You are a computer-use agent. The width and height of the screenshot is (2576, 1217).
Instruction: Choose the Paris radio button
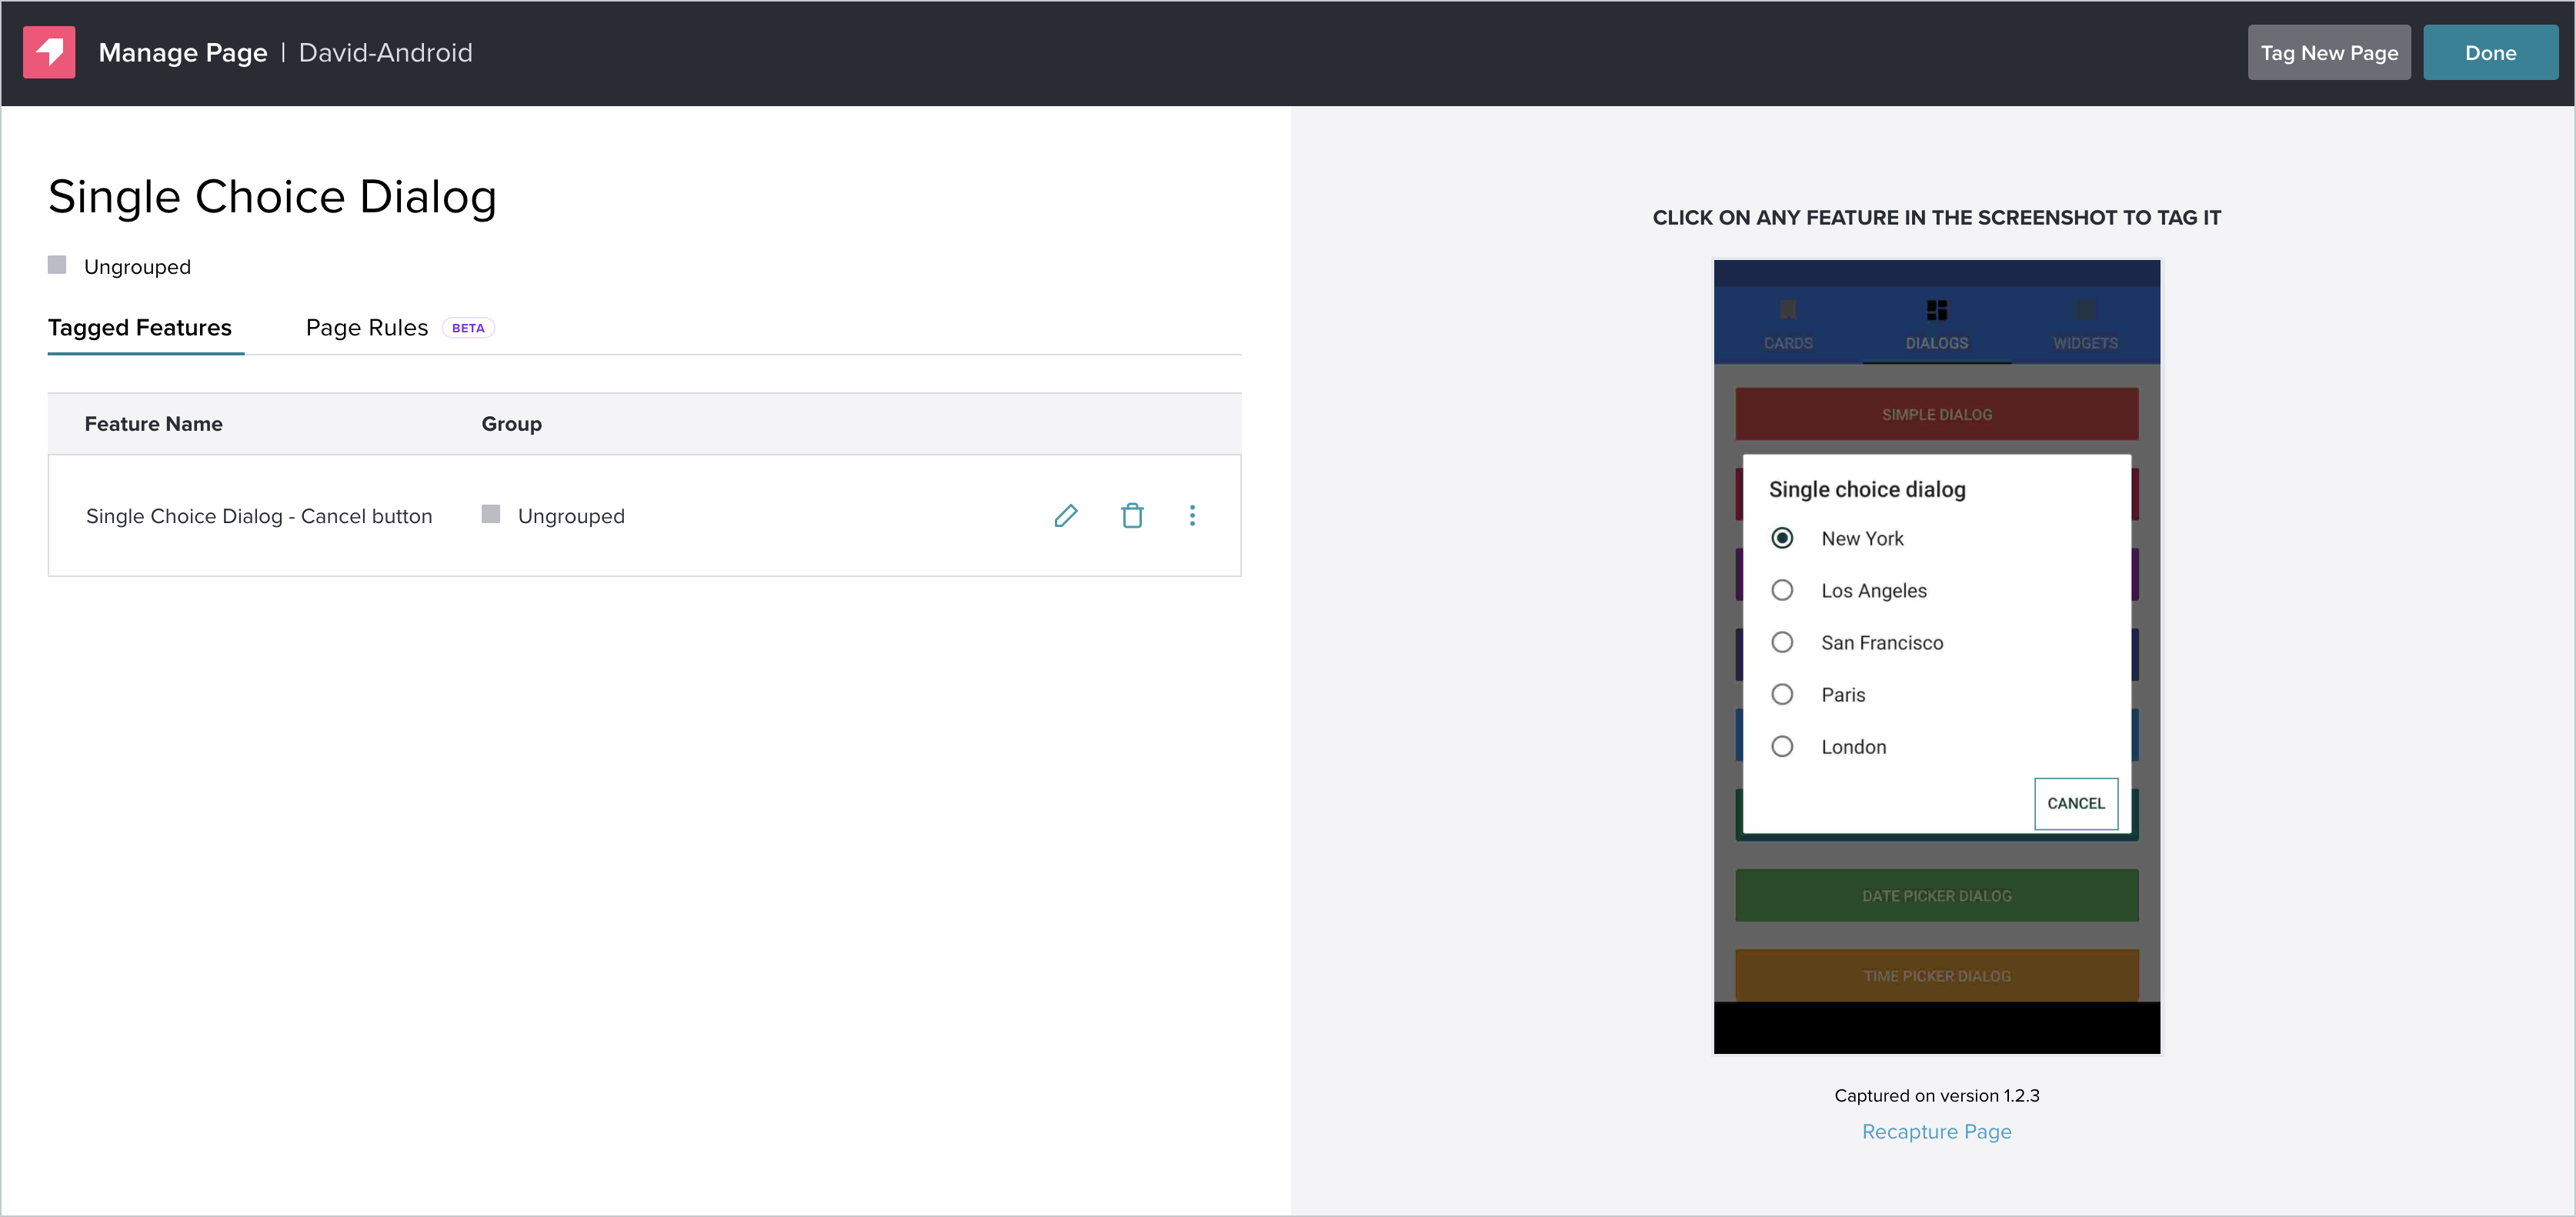[1782, 694]
